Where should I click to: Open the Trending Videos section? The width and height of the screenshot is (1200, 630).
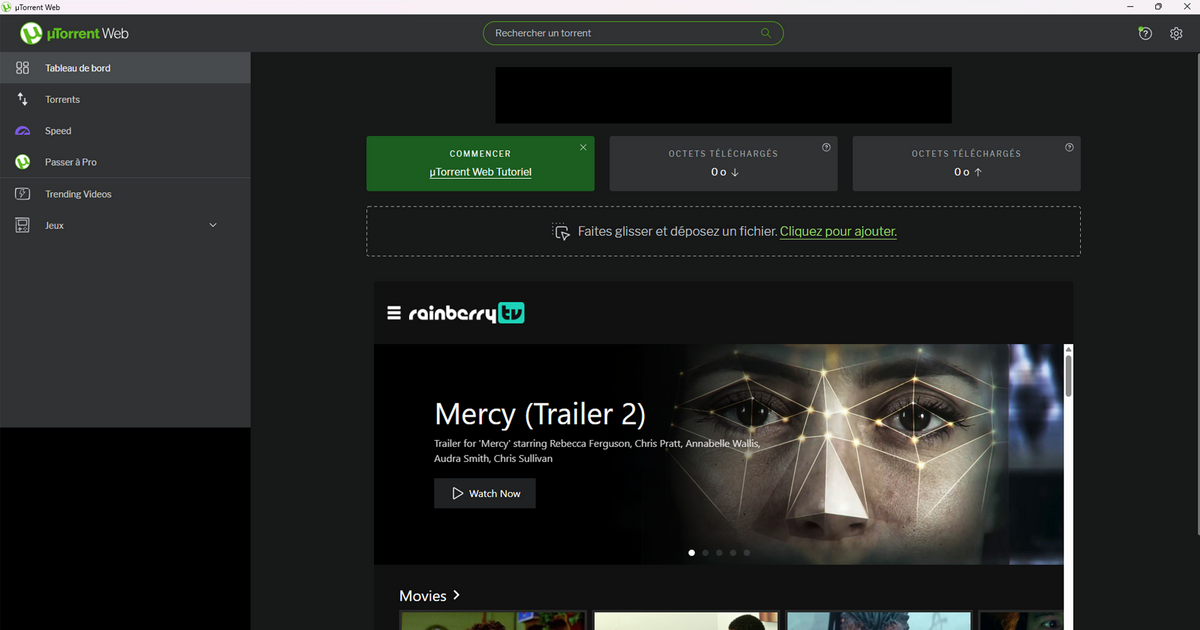77,193
